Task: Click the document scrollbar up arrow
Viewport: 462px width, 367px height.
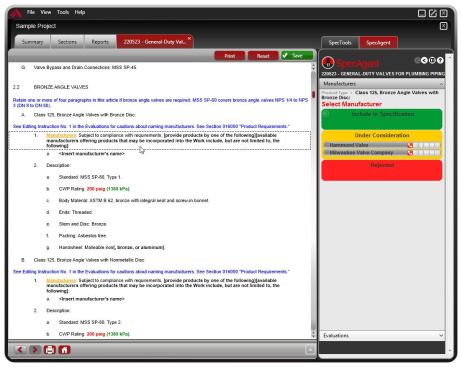Action: pos(313,66)
